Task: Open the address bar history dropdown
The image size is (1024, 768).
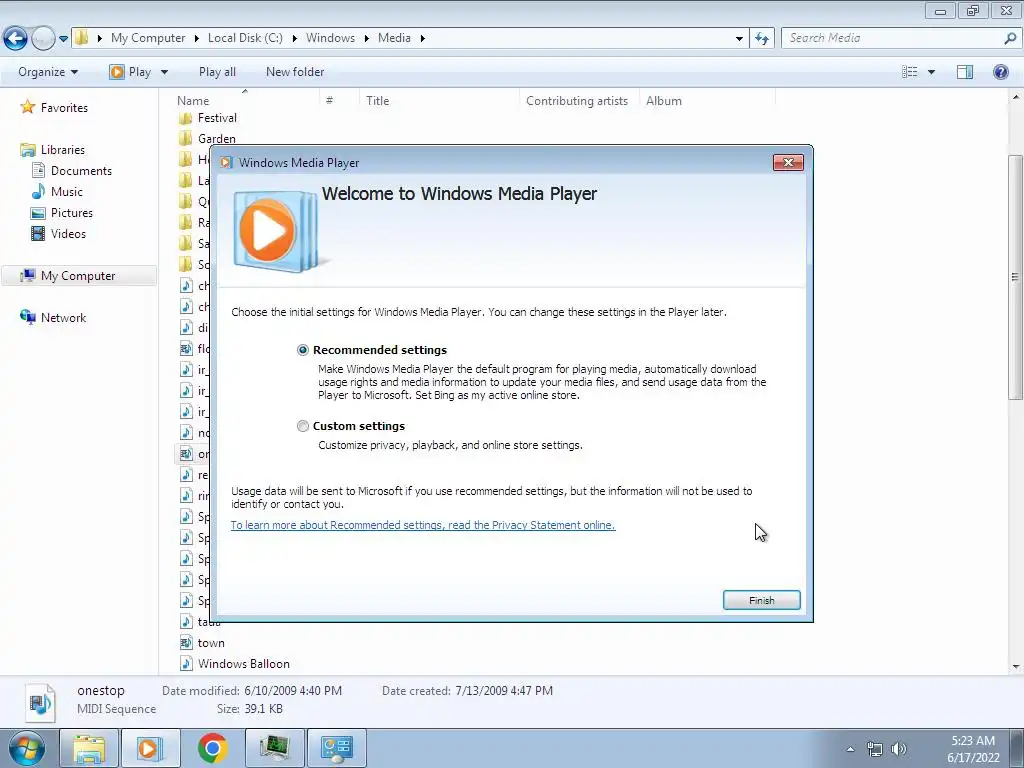Action: click(x=739, y=39)
